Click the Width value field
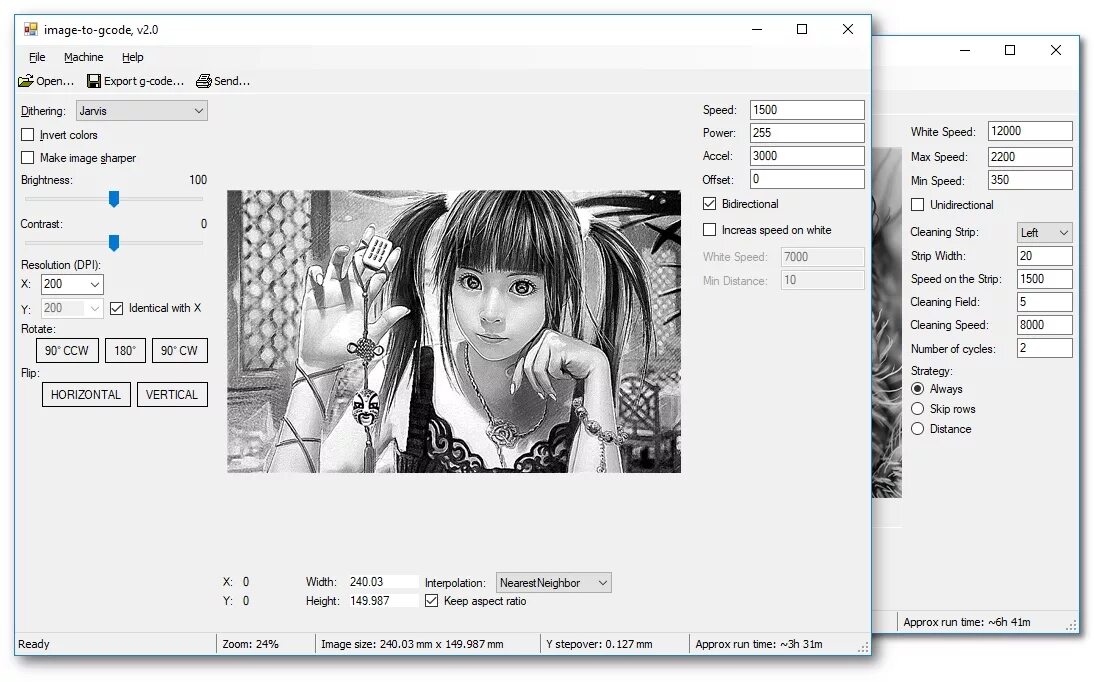1094x682 pixels. (x=383, y=581)
